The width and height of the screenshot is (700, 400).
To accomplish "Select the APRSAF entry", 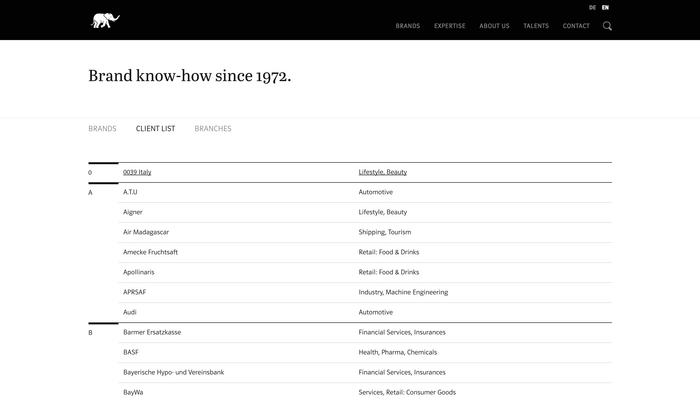I will pyautogui.click(x=134, y=292).
